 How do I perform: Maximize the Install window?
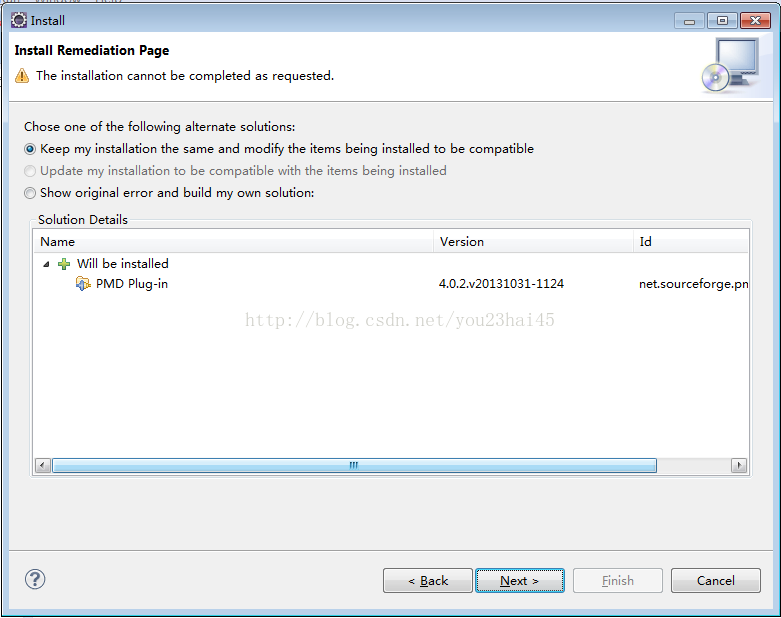pos(722,21)
